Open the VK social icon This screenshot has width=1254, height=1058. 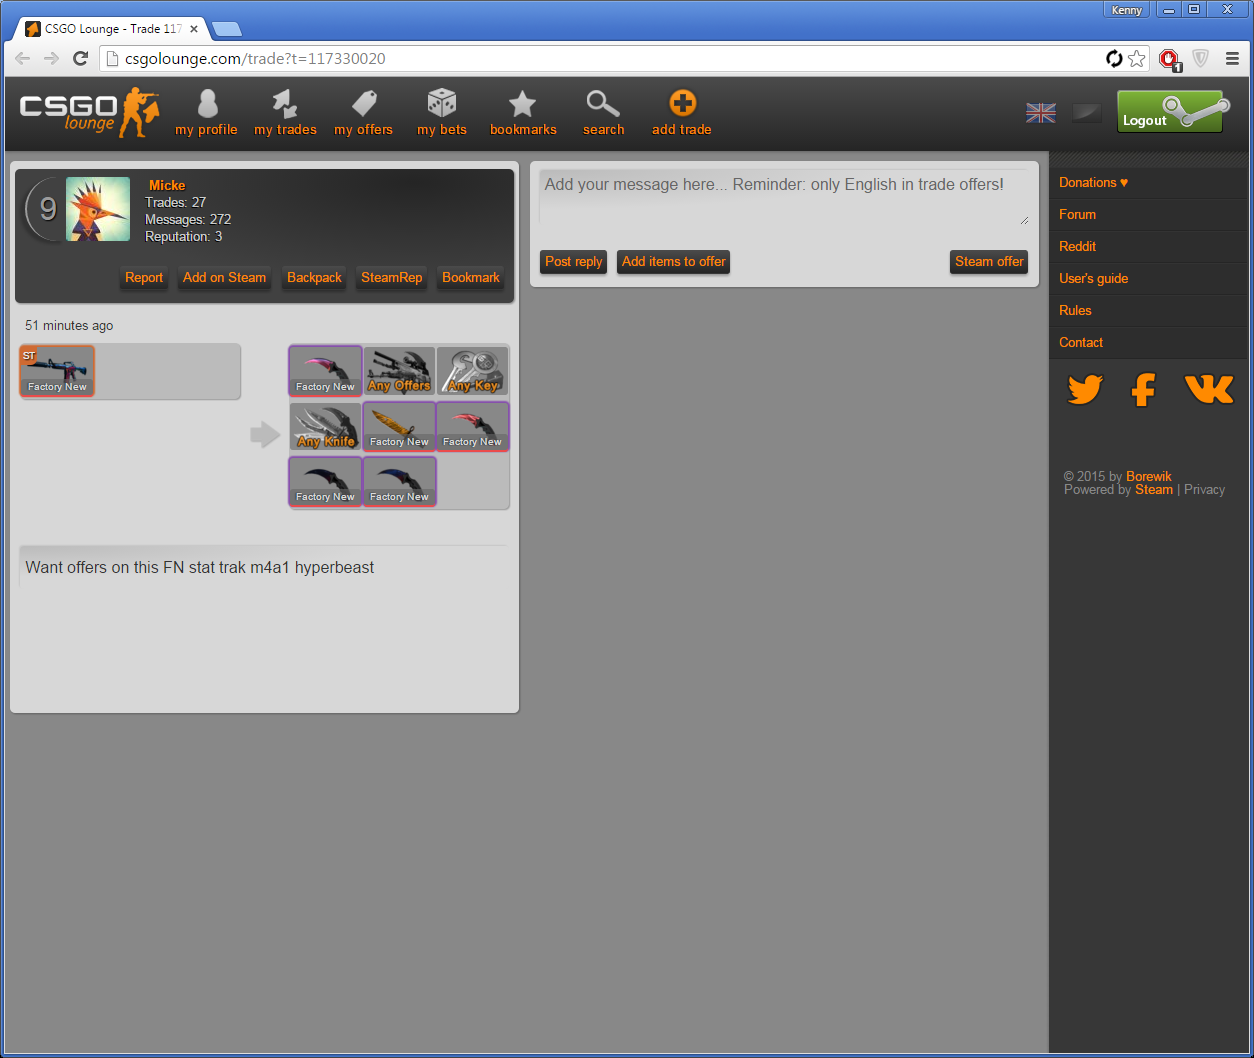(1208, 389)
